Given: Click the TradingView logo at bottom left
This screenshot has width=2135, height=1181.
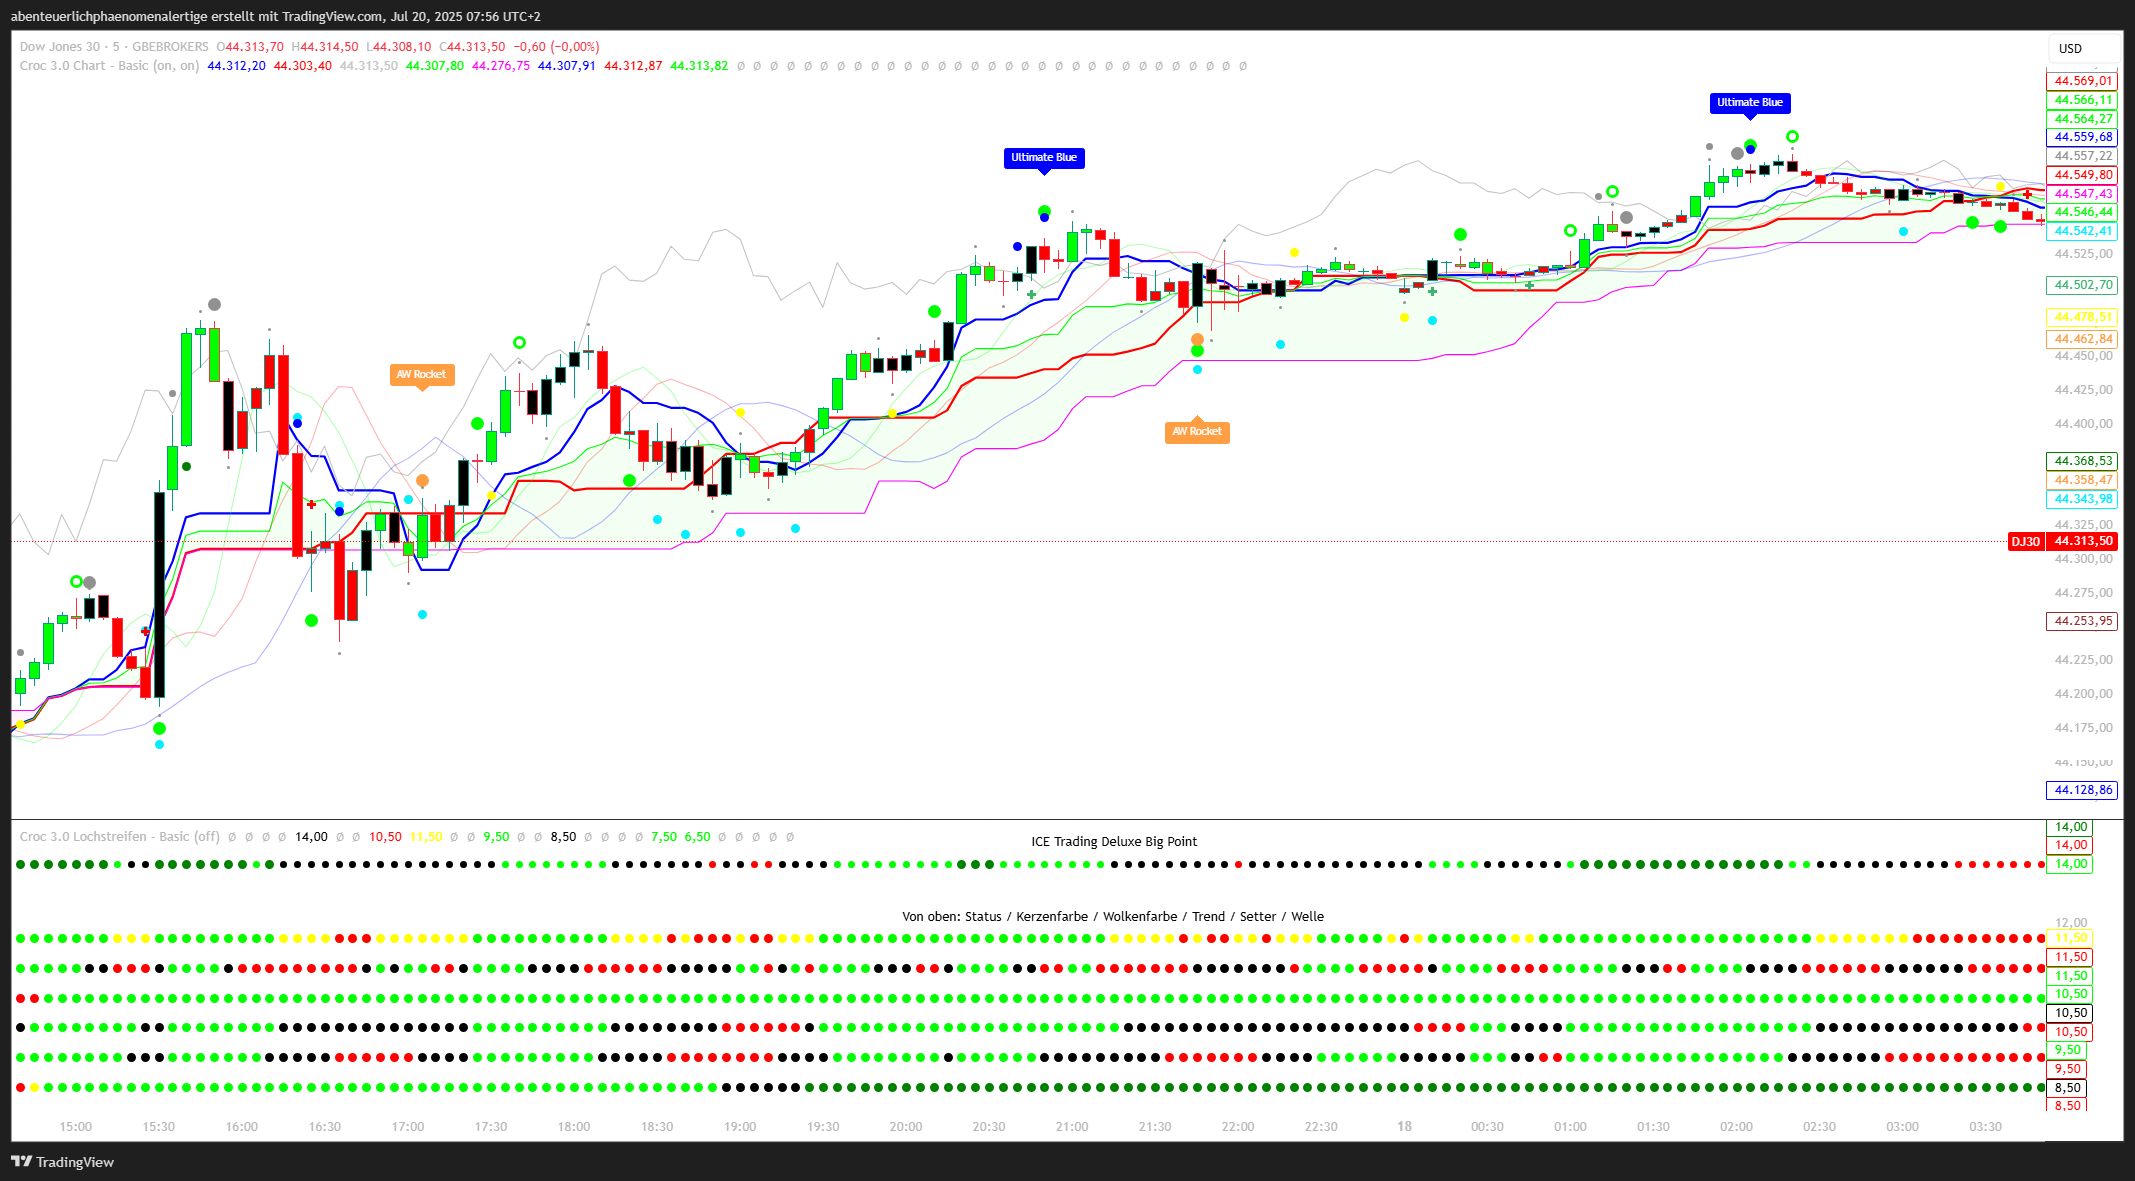Looking at the screenshot, I should [62, 1162].
